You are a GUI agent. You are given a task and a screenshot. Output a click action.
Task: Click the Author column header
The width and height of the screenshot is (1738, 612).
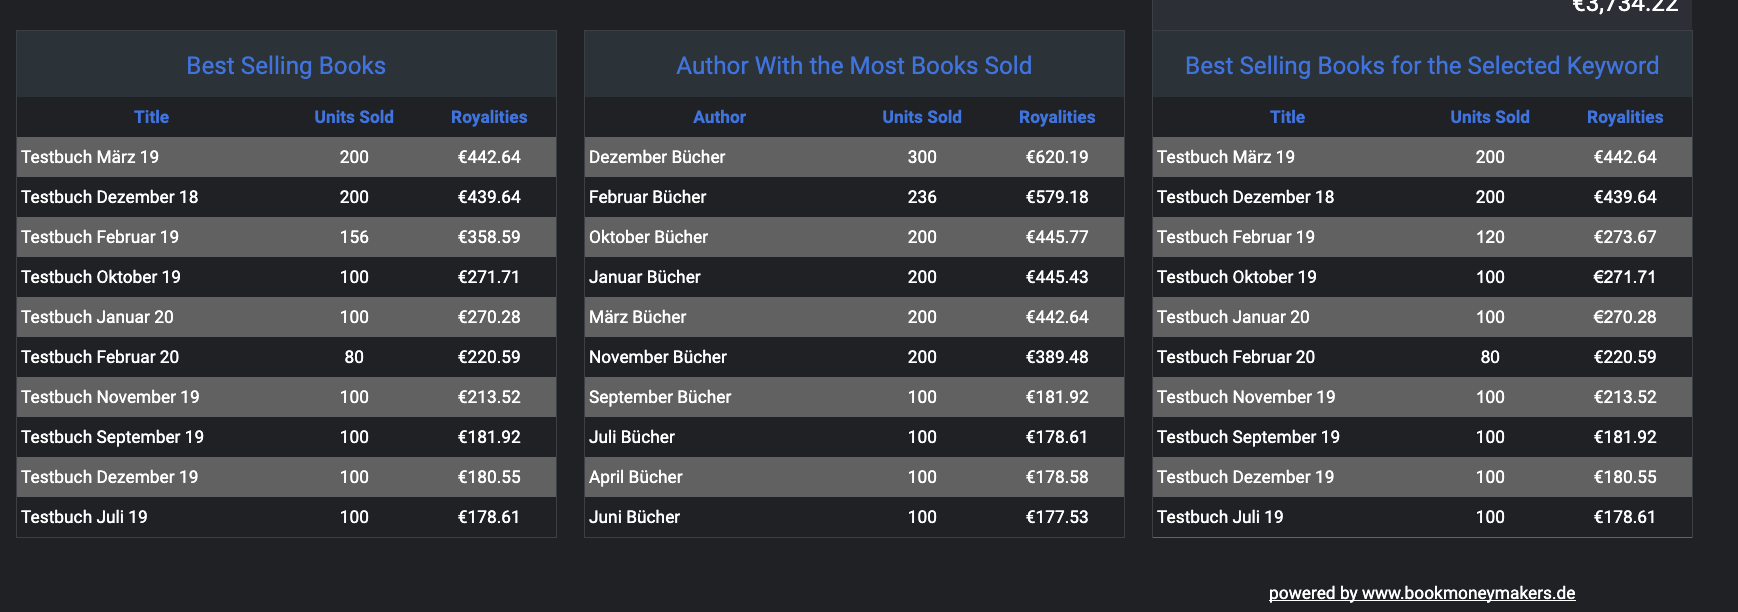tap(719, 117)
